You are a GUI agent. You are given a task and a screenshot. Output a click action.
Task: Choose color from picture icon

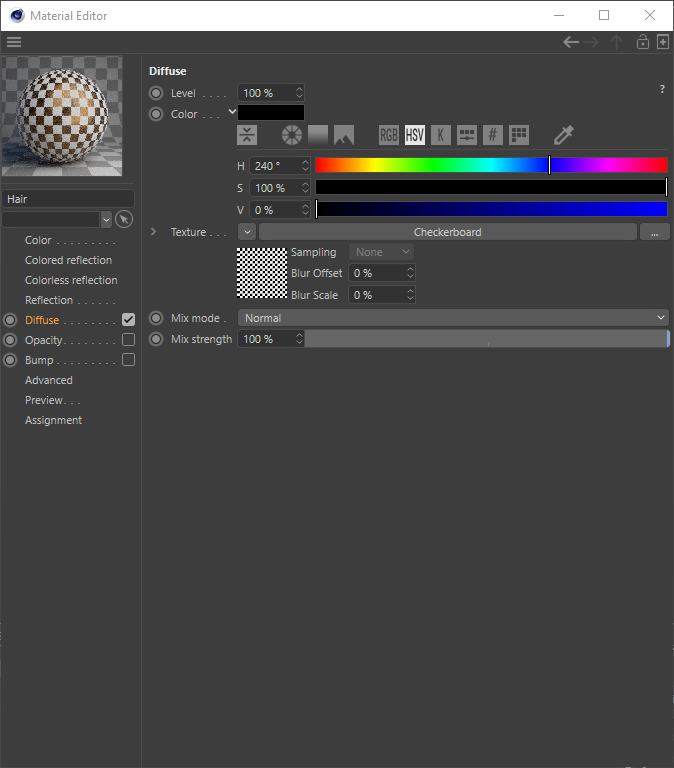point(344,135)
